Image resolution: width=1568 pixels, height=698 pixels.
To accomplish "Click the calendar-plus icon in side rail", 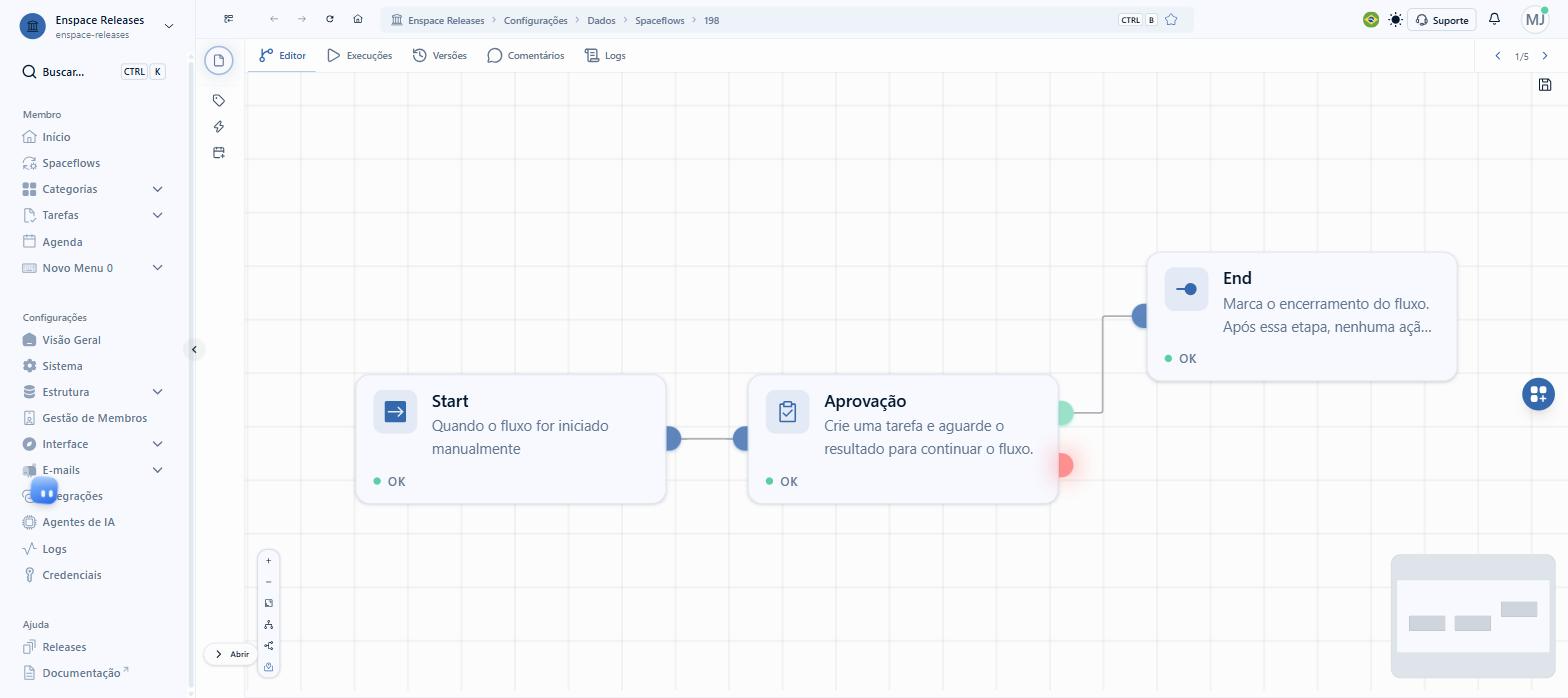I will pos(219,152).
